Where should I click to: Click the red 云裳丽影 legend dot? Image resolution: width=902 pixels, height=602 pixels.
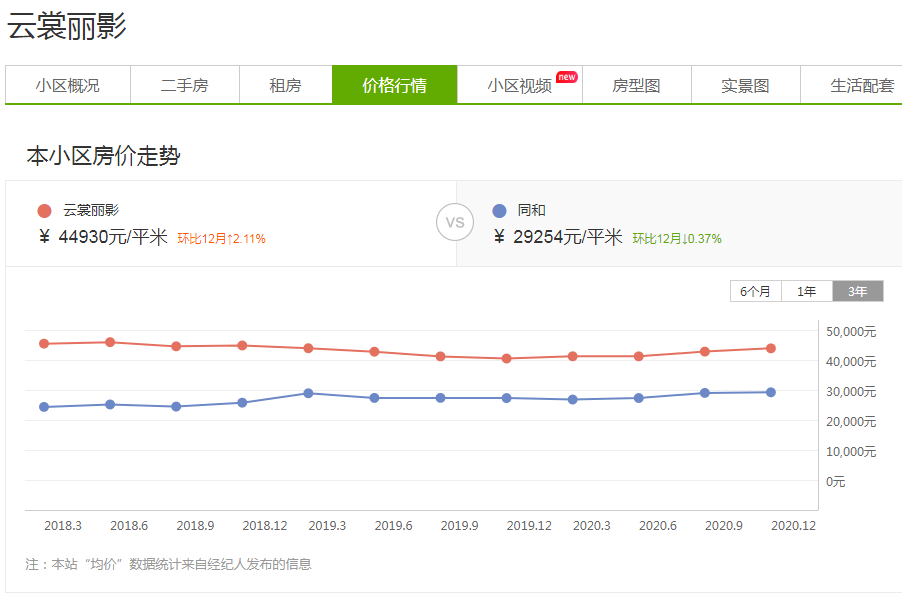point(44,211)
